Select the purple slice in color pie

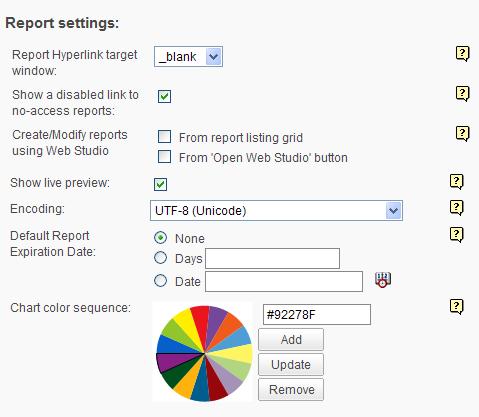point(173,361)
